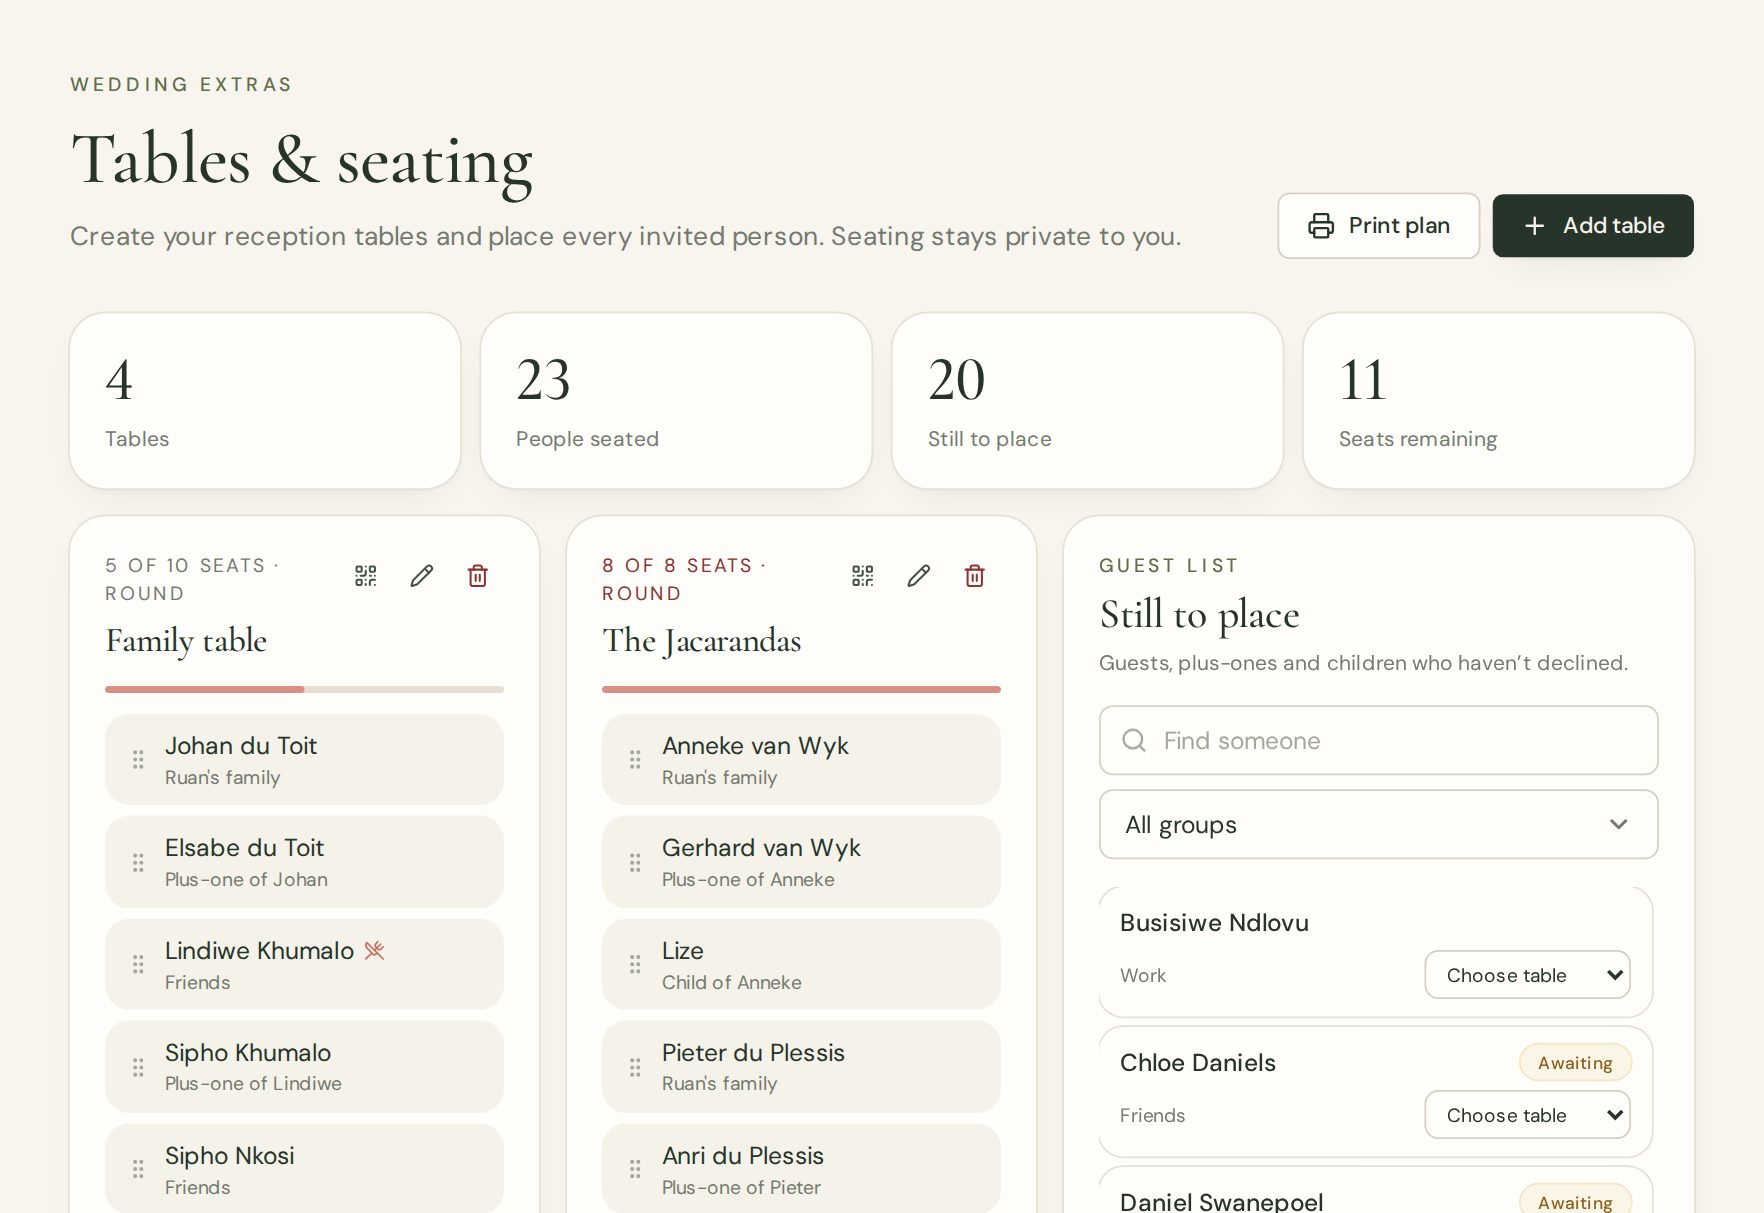Edit The Jacarandas table via pencil icon
The image size is (1764, 1213).
[x=919, y=576]
